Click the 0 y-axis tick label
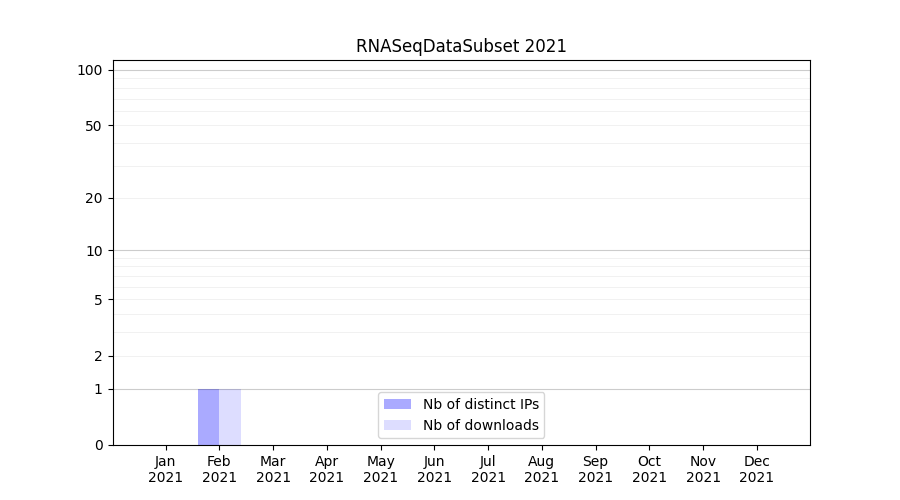Screen dimensions: 900x500 click(98, 445)
